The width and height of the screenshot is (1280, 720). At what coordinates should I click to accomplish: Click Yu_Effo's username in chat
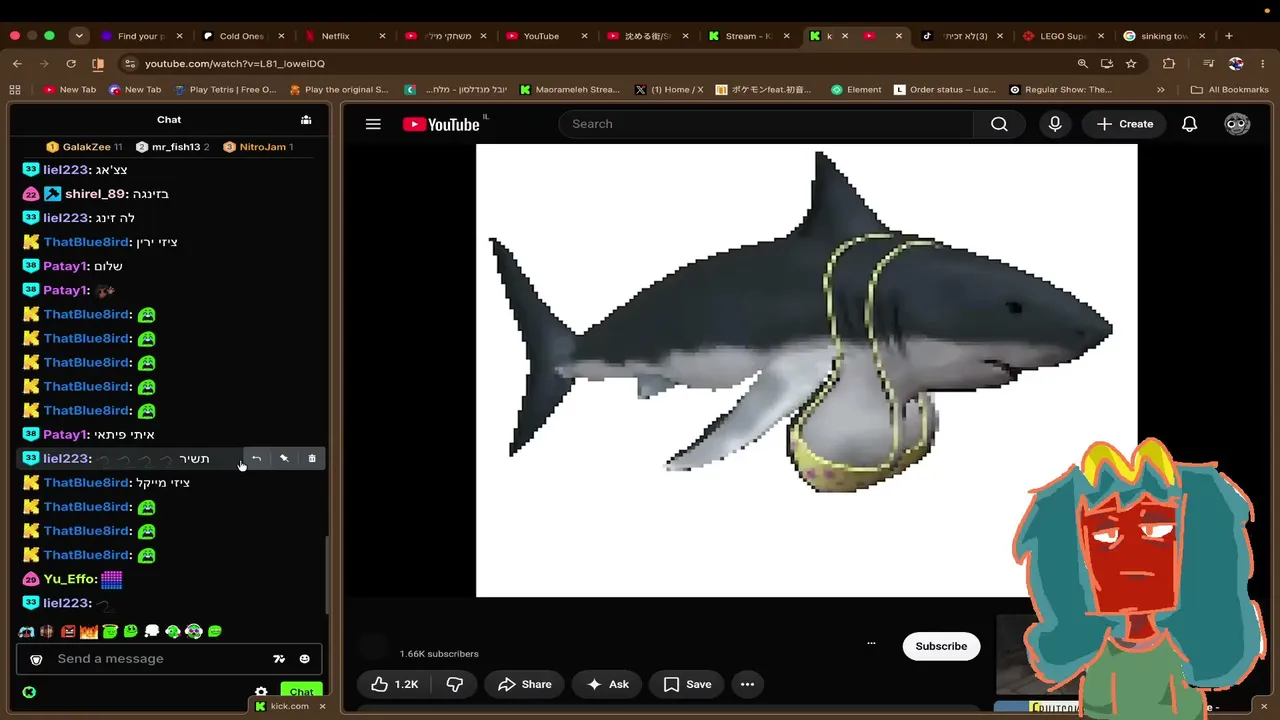tap(70, 579)
